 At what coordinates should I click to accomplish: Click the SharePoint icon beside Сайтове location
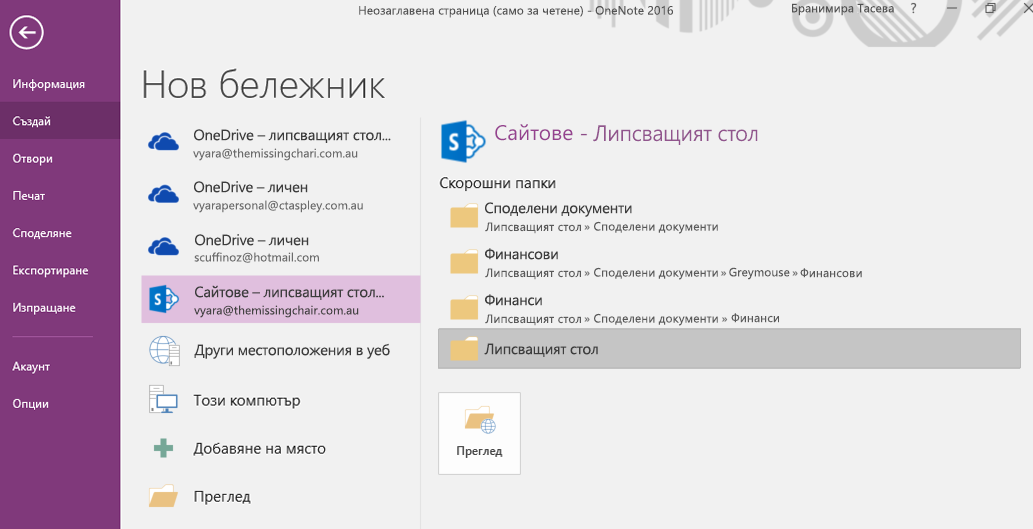coord(164,300)
